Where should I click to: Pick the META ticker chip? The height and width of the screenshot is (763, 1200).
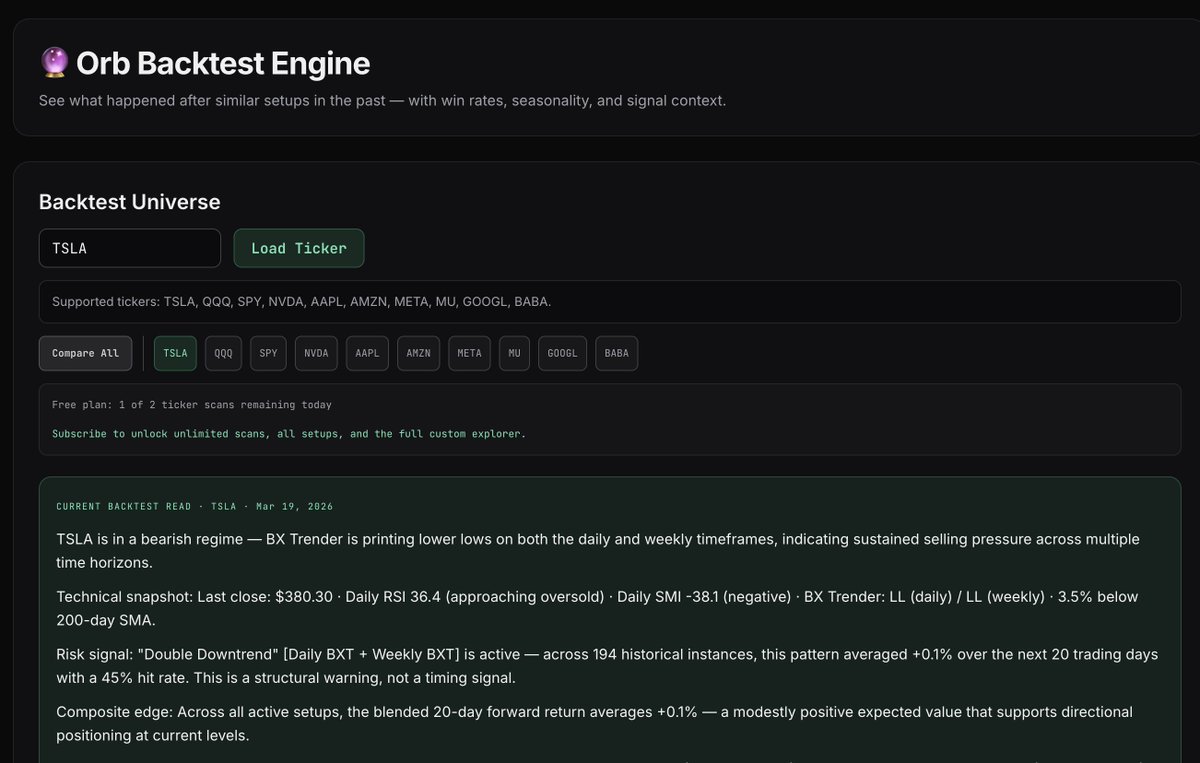(x=469, y=353)
